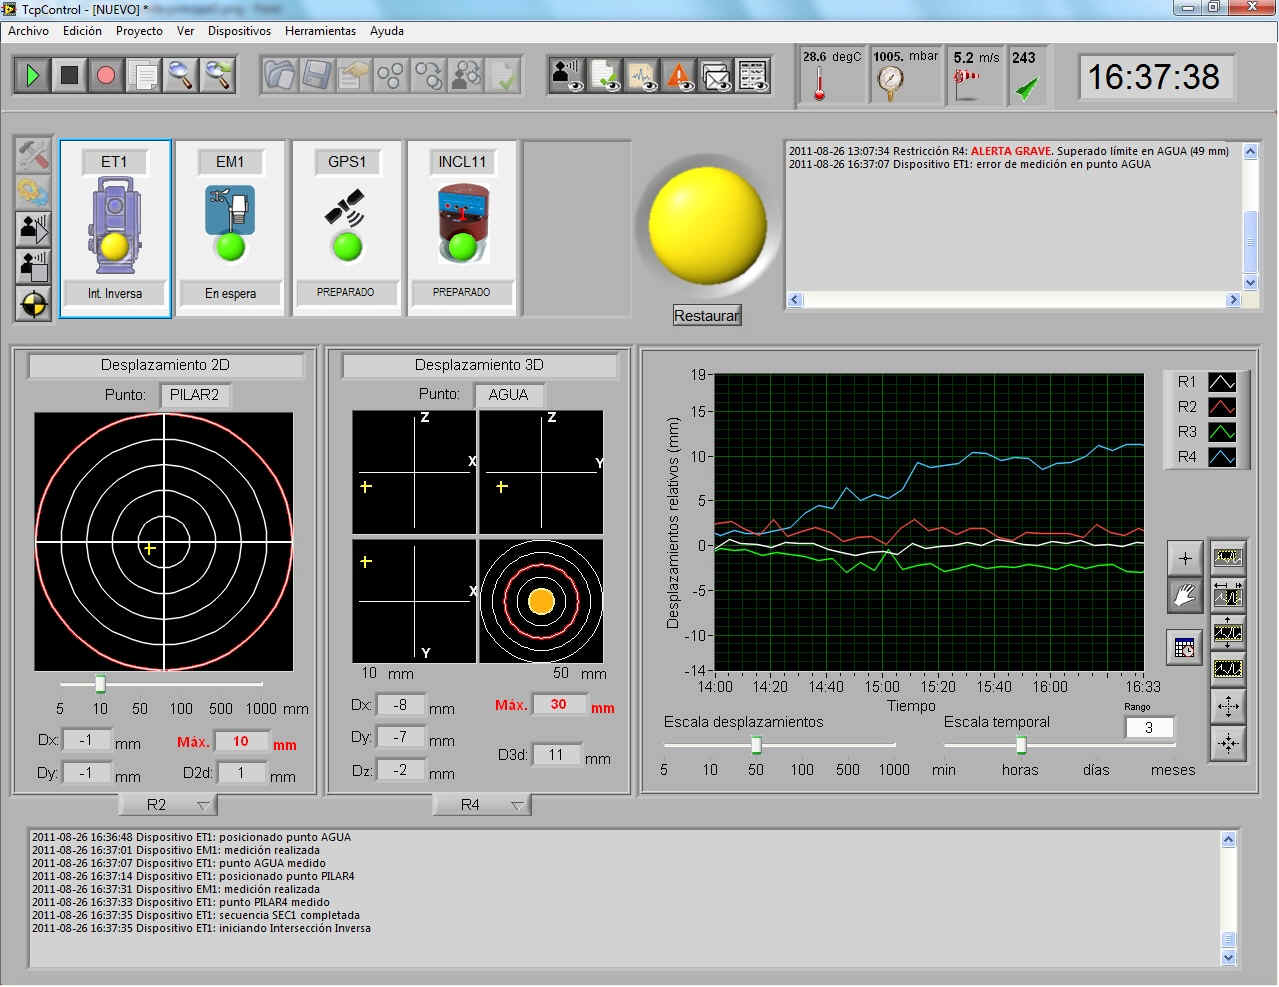
Task: Click the target crosshair icon in left sidebar
Action: 33,304
